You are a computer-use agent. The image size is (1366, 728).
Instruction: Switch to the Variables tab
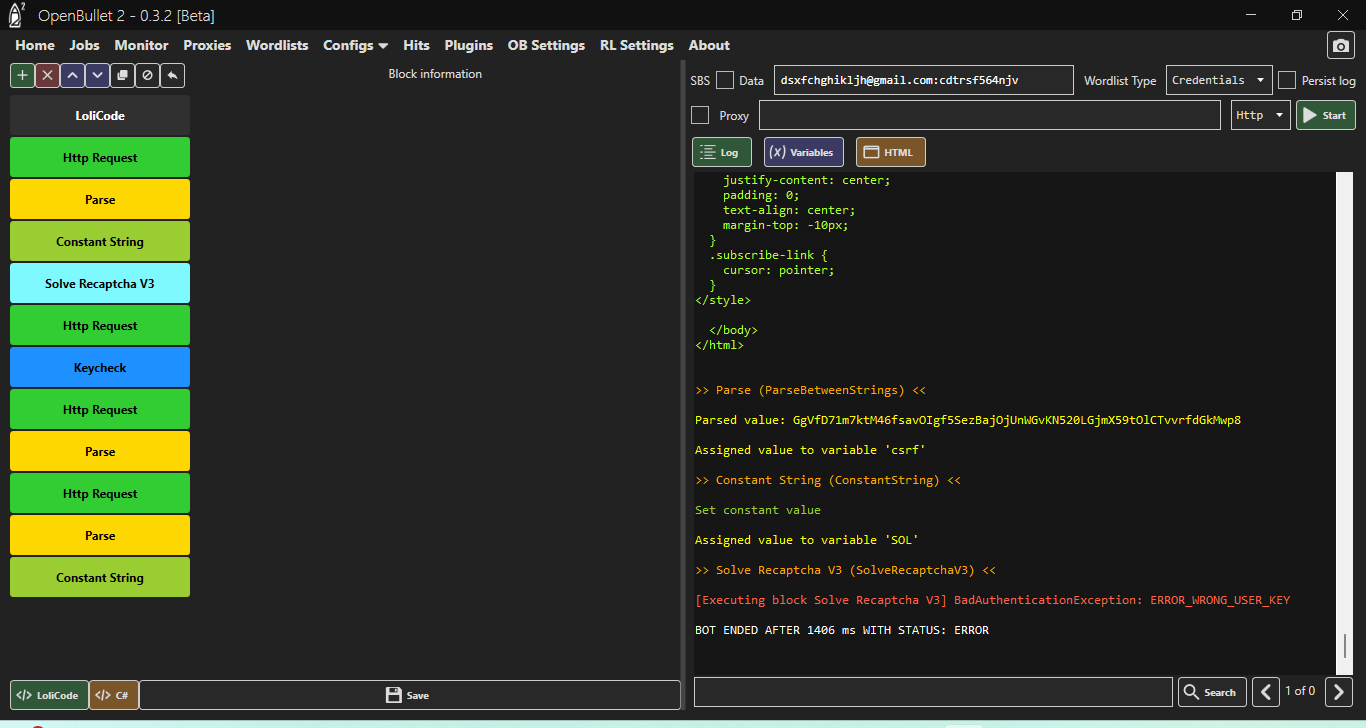803,152
